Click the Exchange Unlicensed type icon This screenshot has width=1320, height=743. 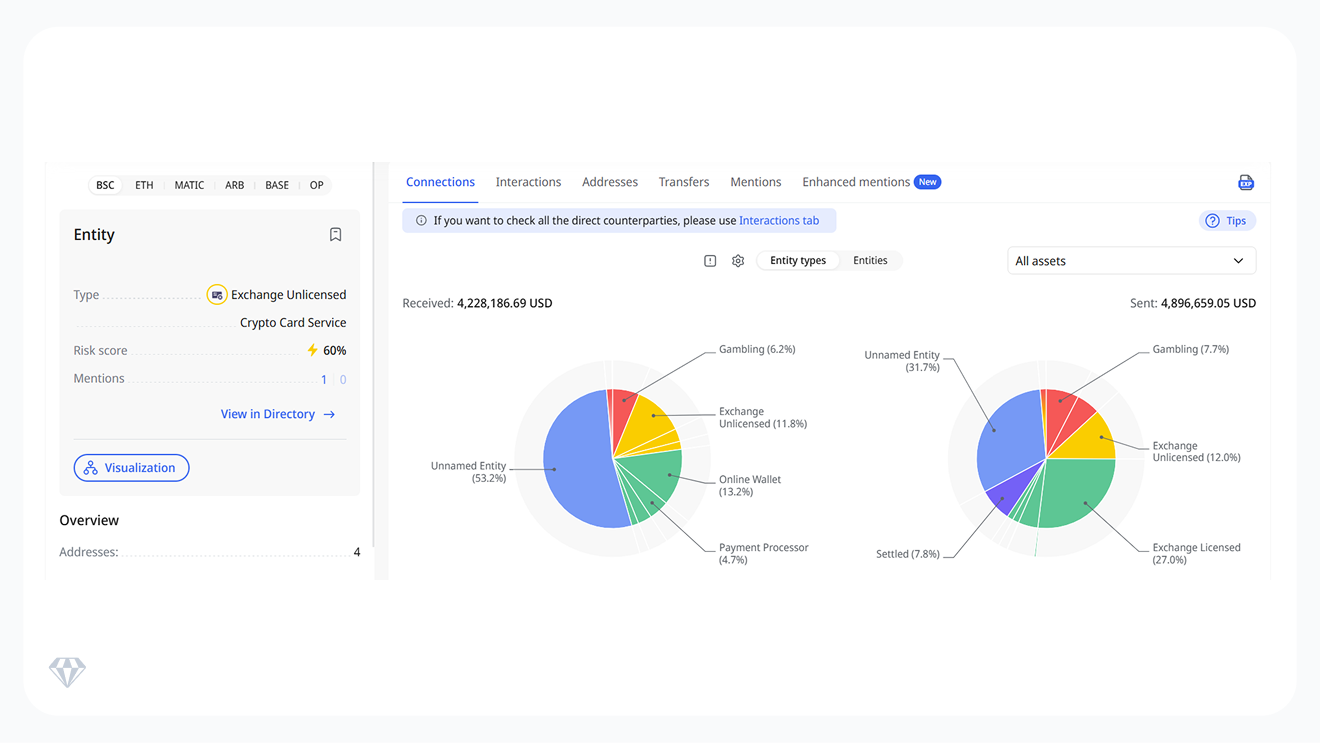point(217,295)
